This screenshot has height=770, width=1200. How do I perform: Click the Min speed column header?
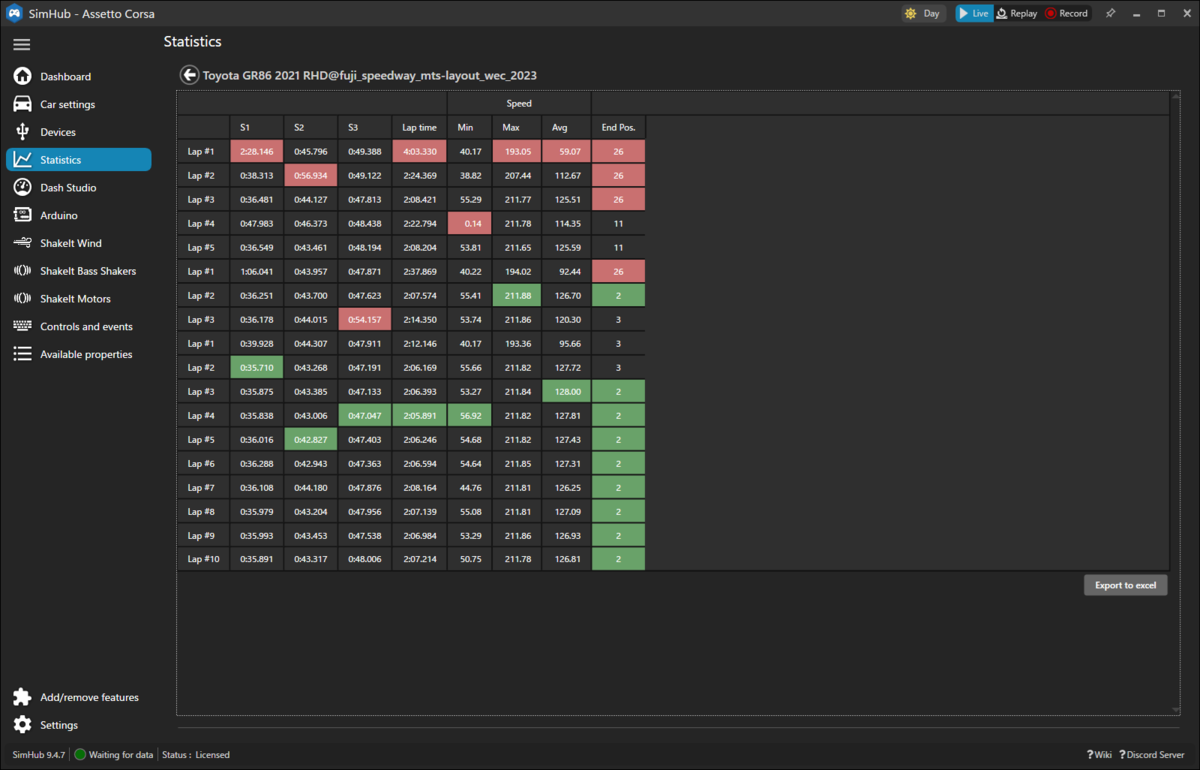click(469, 128)
